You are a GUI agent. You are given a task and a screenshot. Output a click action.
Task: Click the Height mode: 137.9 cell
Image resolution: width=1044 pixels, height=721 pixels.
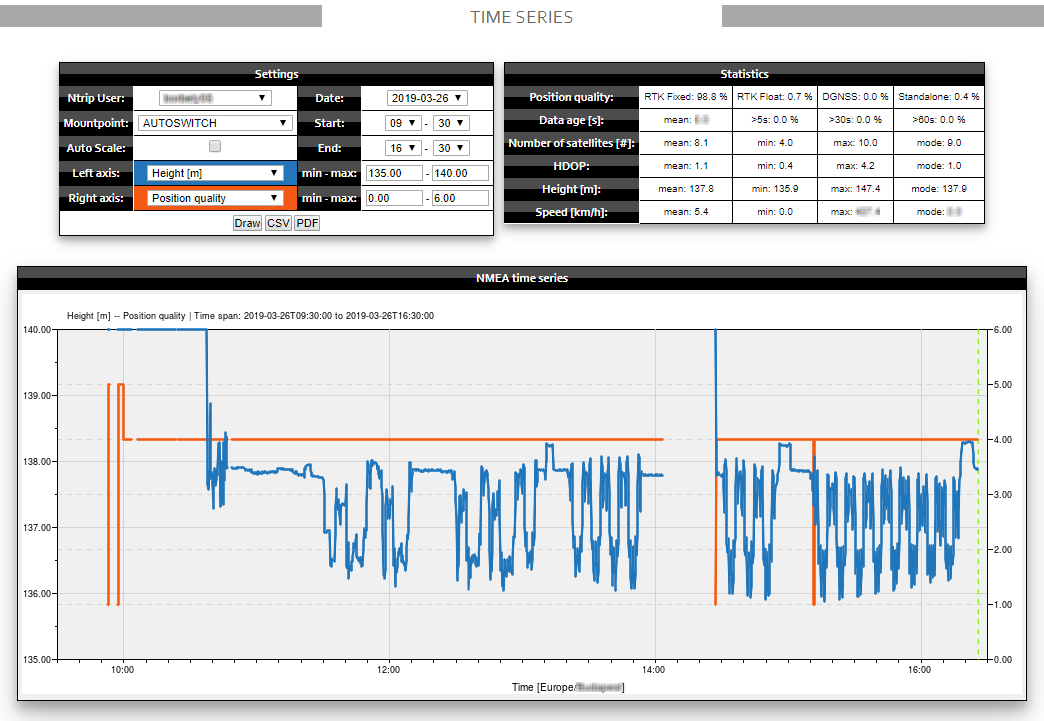939,189
